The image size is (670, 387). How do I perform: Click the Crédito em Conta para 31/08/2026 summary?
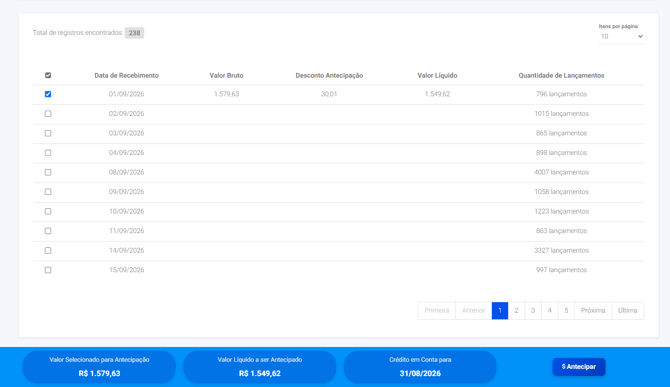(x=420, y=367)
